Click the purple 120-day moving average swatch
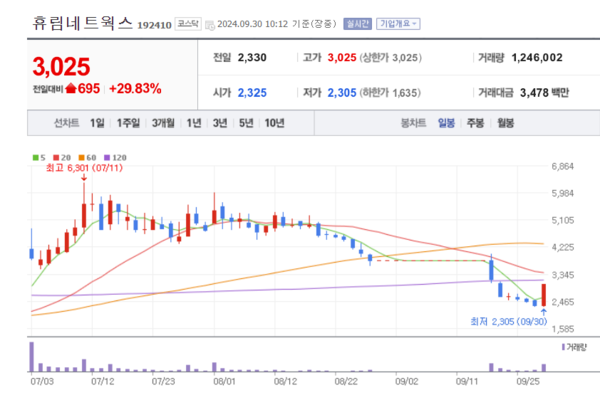 click(107, 158)
